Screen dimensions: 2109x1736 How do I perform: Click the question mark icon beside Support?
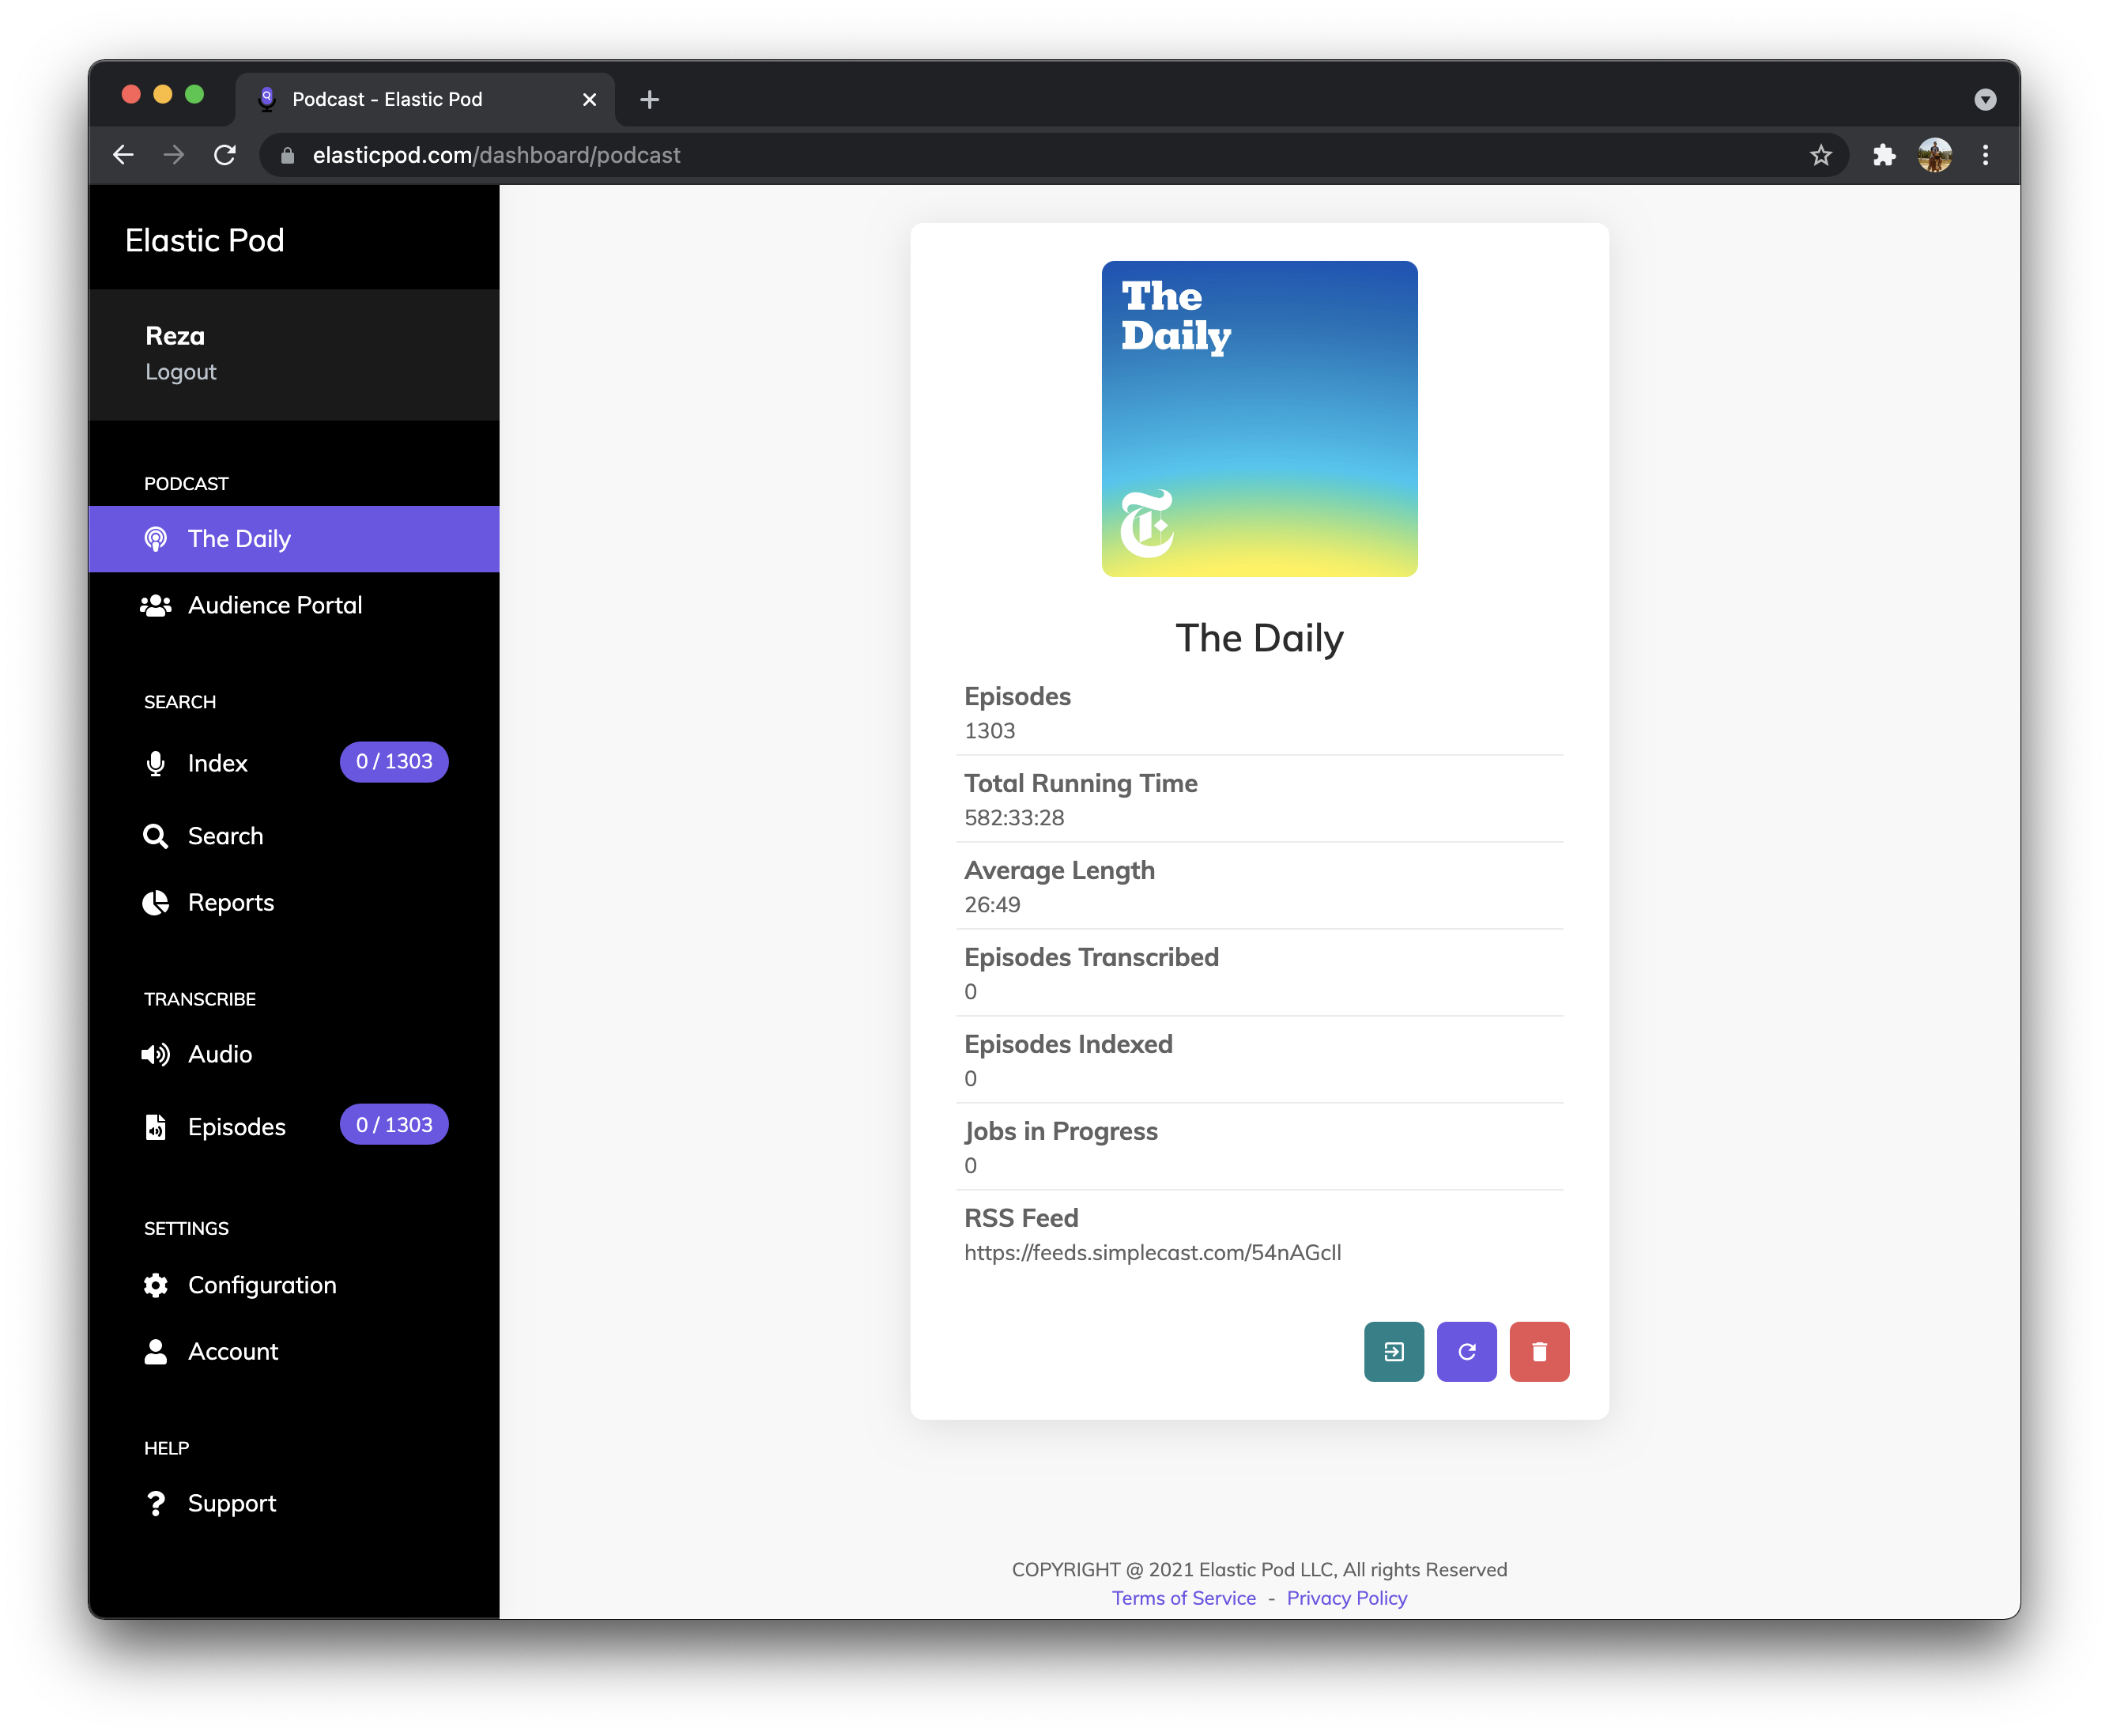[x=155, y=1503]
